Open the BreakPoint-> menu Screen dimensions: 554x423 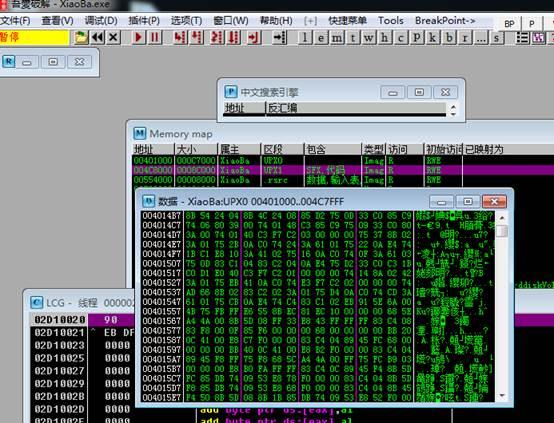445,20
